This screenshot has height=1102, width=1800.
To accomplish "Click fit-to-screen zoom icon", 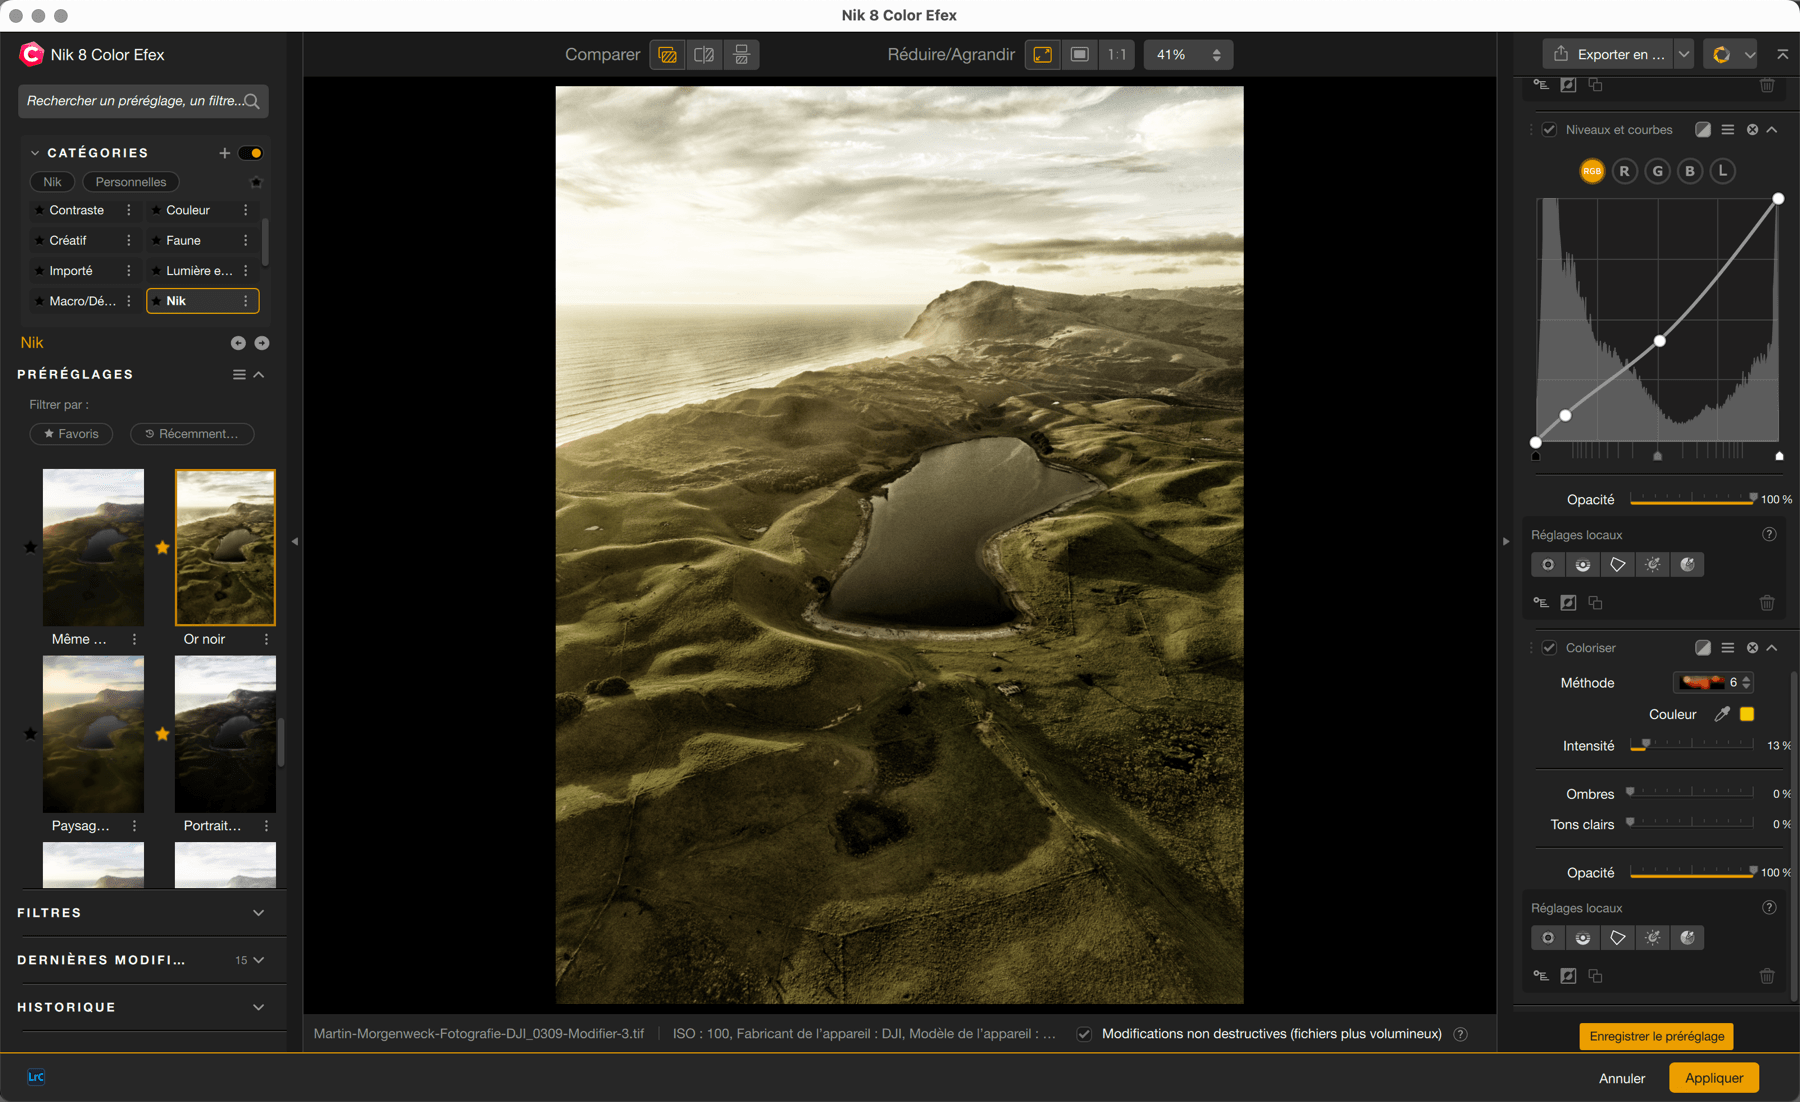I will click(x=1042, y=55).
